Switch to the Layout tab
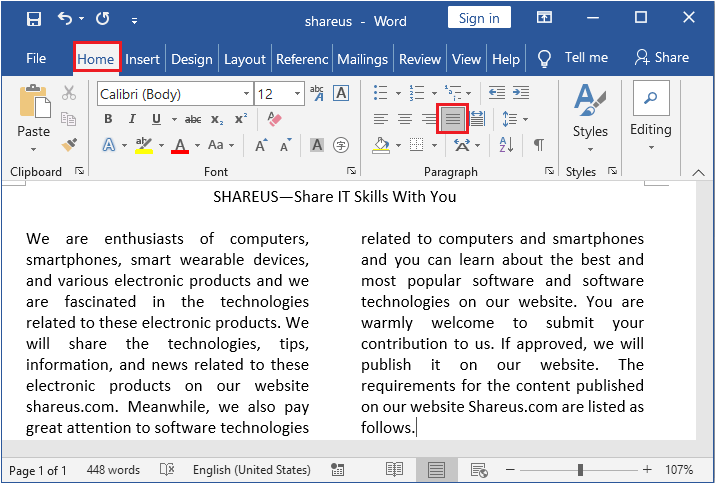Screen dimensions: 717x484 tap(245, 59)
